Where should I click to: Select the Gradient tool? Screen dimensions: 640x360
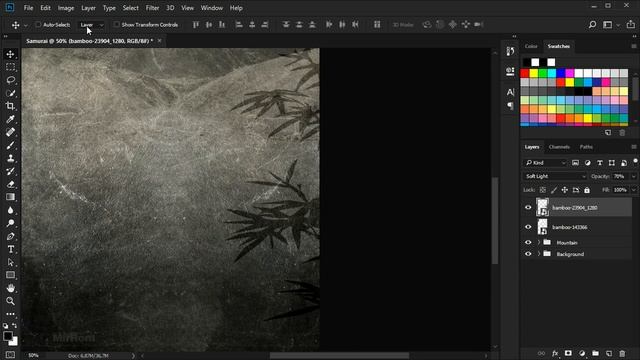11,197
